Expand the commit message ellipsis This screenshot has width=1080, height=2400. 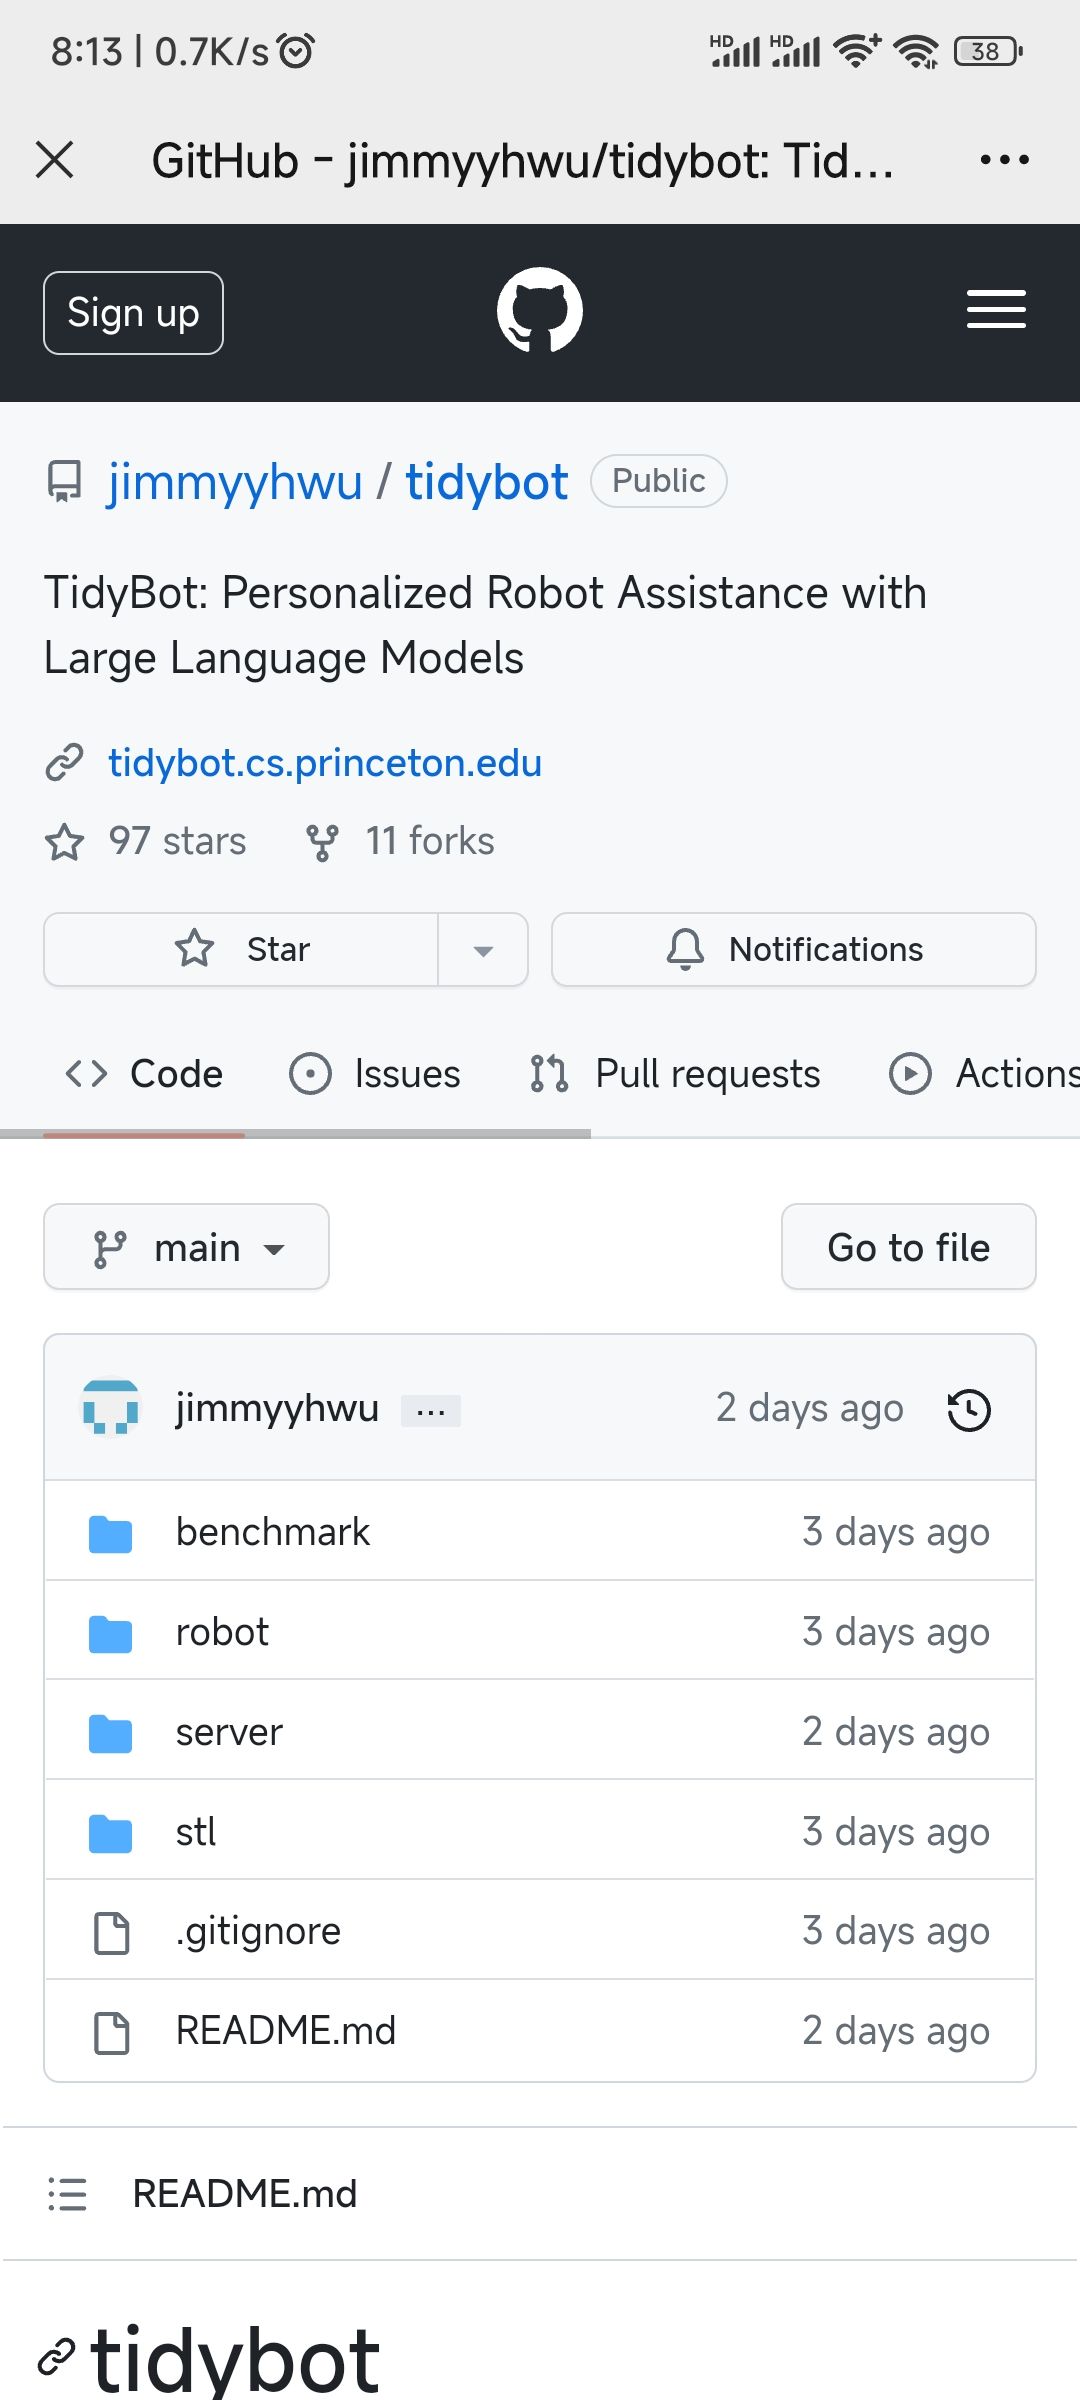point(431,1411)
